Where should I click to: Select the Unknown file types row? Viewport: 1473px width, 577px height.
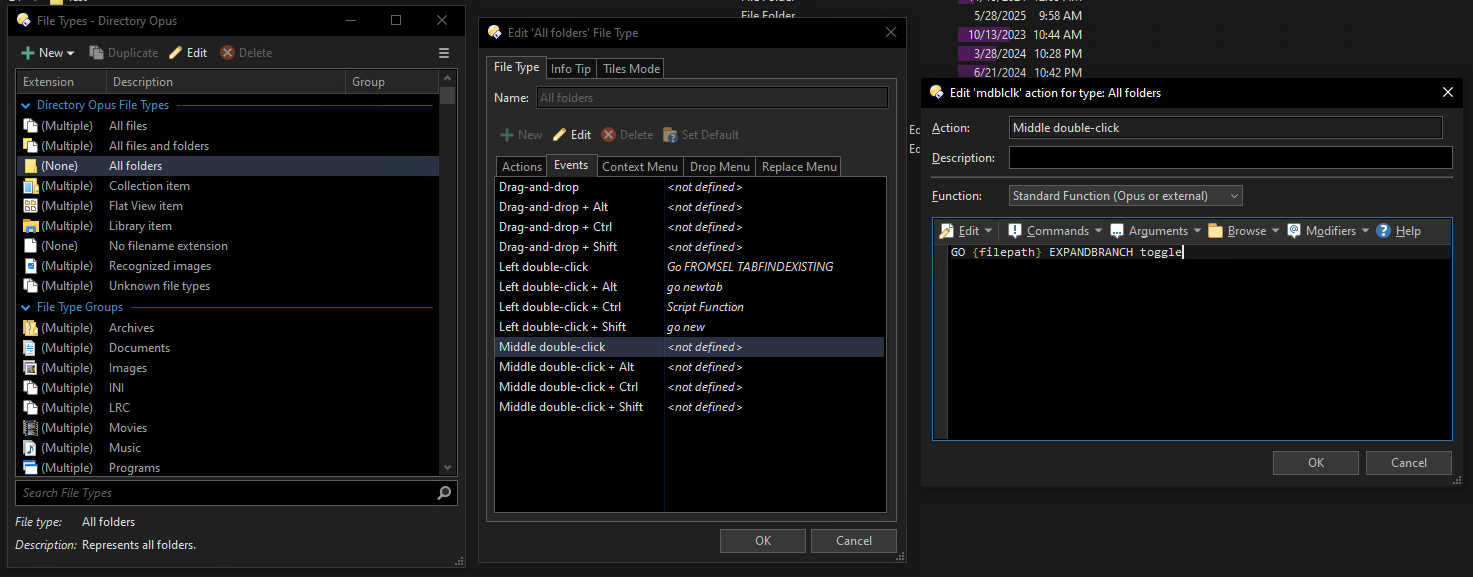(228, 286)
